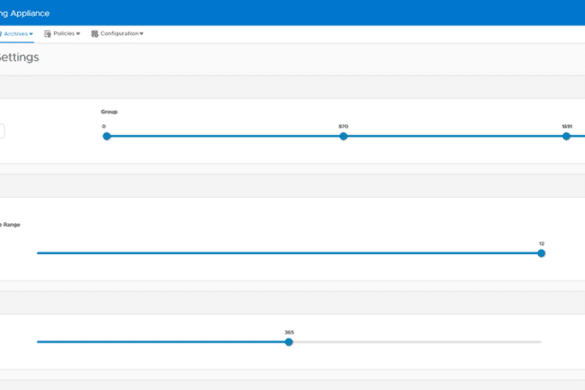
Task: Click the input box left of Group slider
Action: (x=2, y=131)
